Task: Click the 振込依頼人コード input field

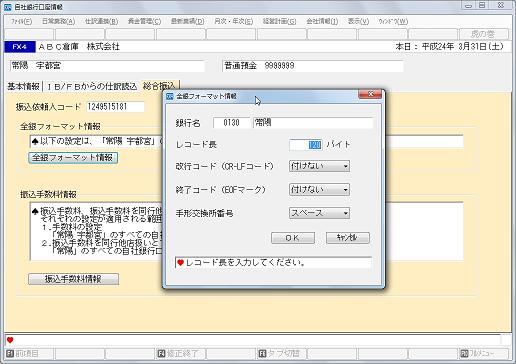Action: (x=115, y=107)
